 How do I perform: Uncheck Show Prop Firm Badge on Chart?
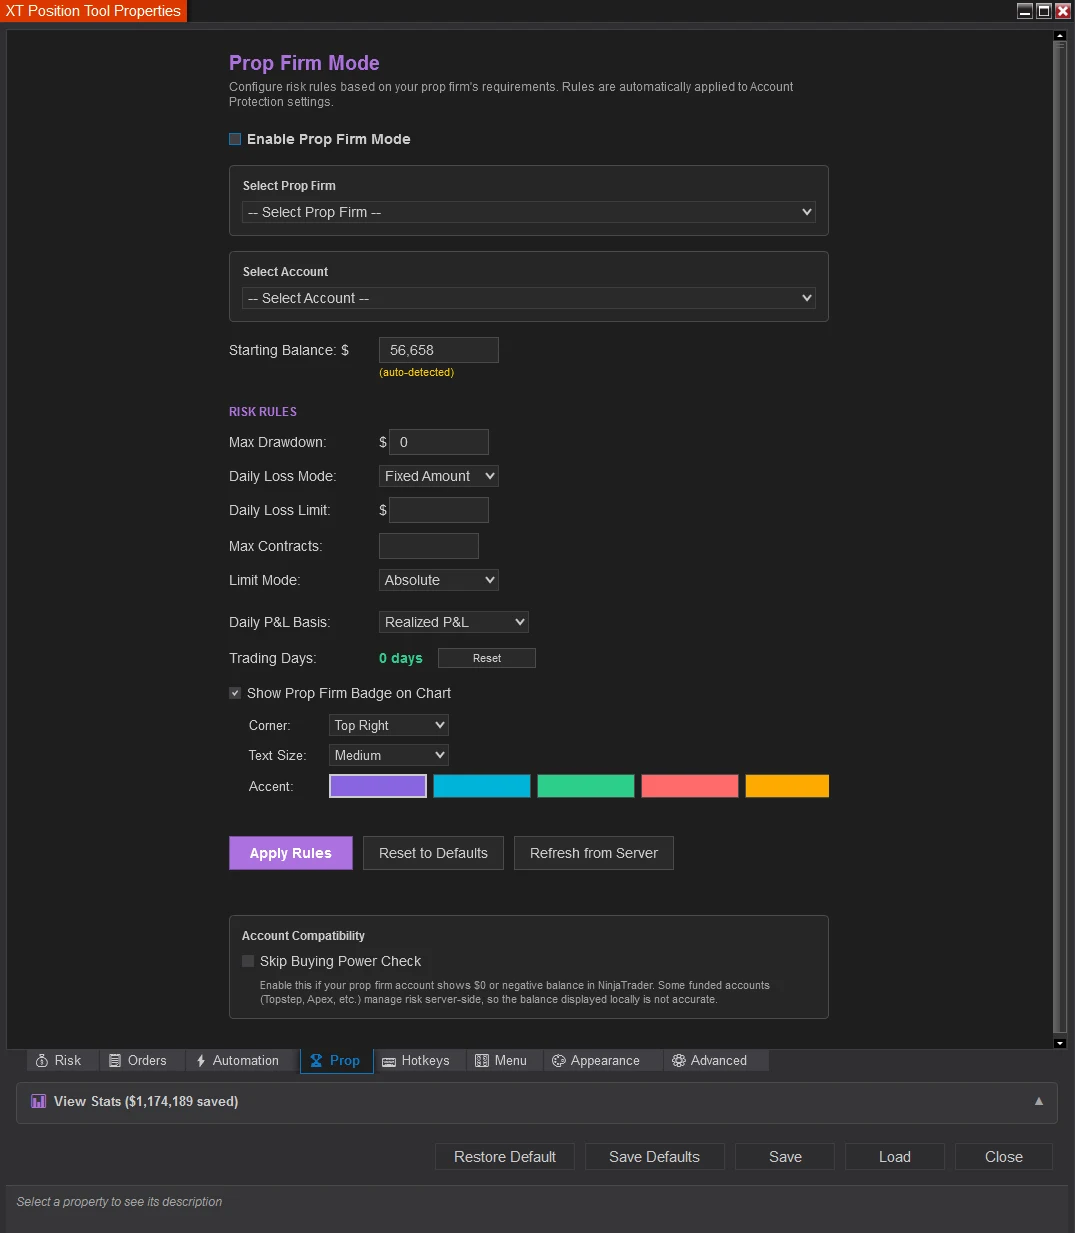click(234, 692)
